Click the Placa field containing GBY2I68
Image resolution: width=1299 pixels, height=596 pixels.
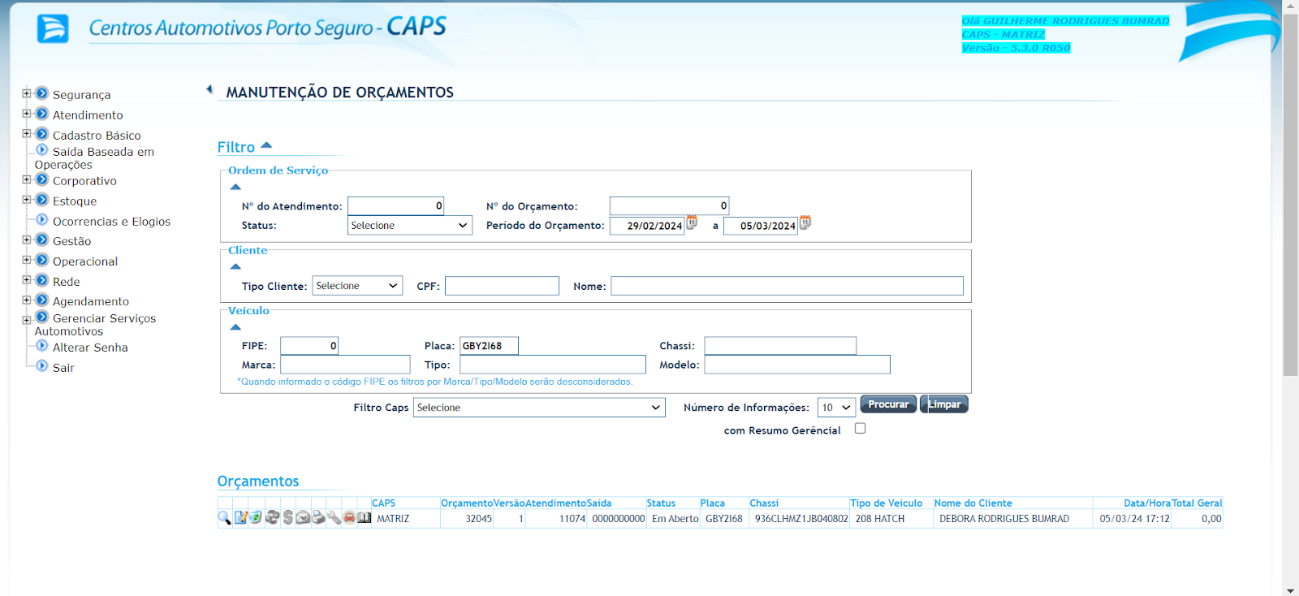click(488, 346)
